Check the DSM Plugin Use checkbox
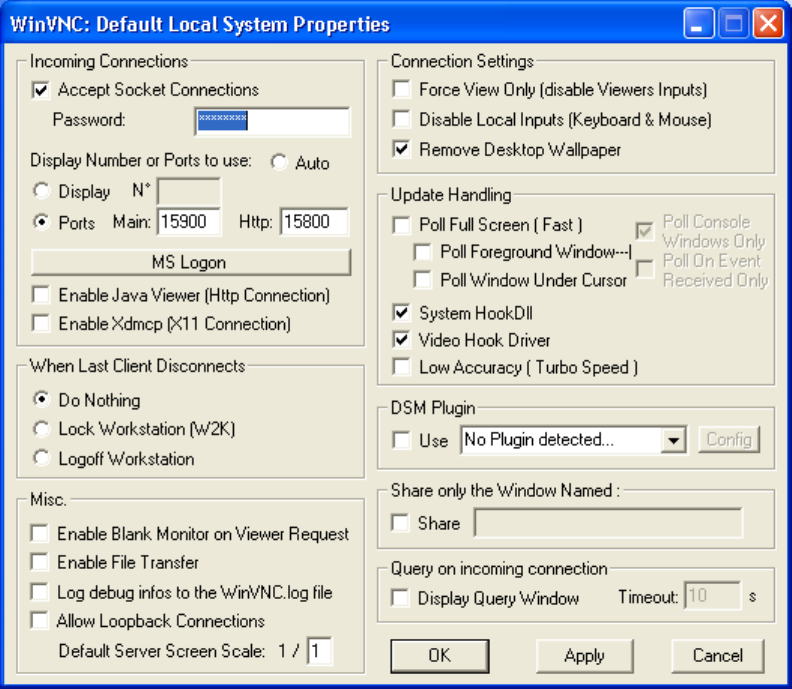This screenshot has height=689, width=792. (402, 440)
